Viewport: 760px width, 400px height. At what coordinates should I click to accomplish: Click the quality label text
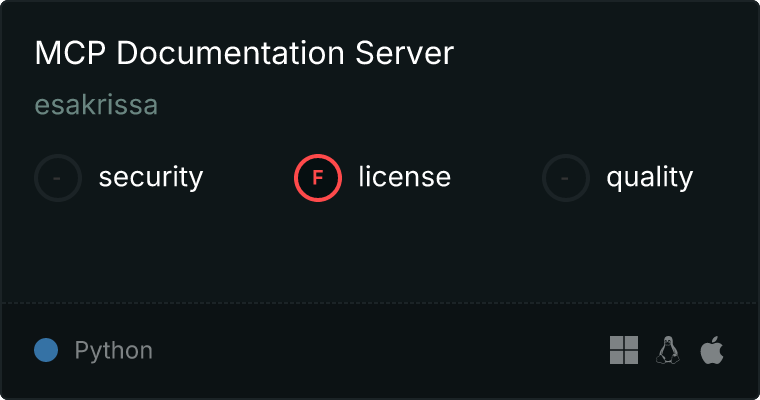click(649, 178)
